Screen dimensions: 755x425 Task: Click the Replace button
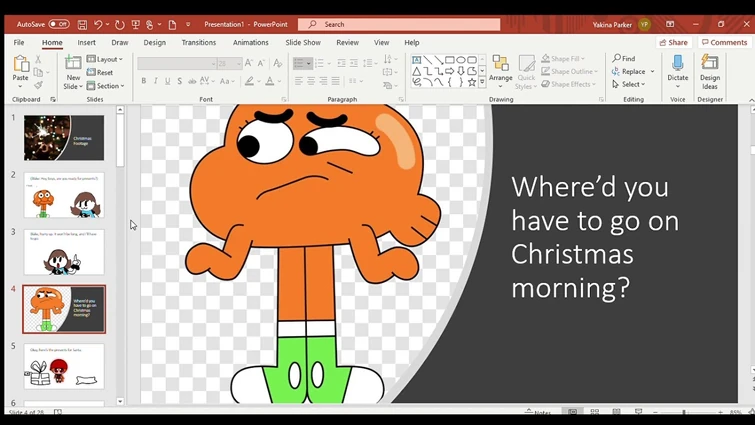(628, 71)
